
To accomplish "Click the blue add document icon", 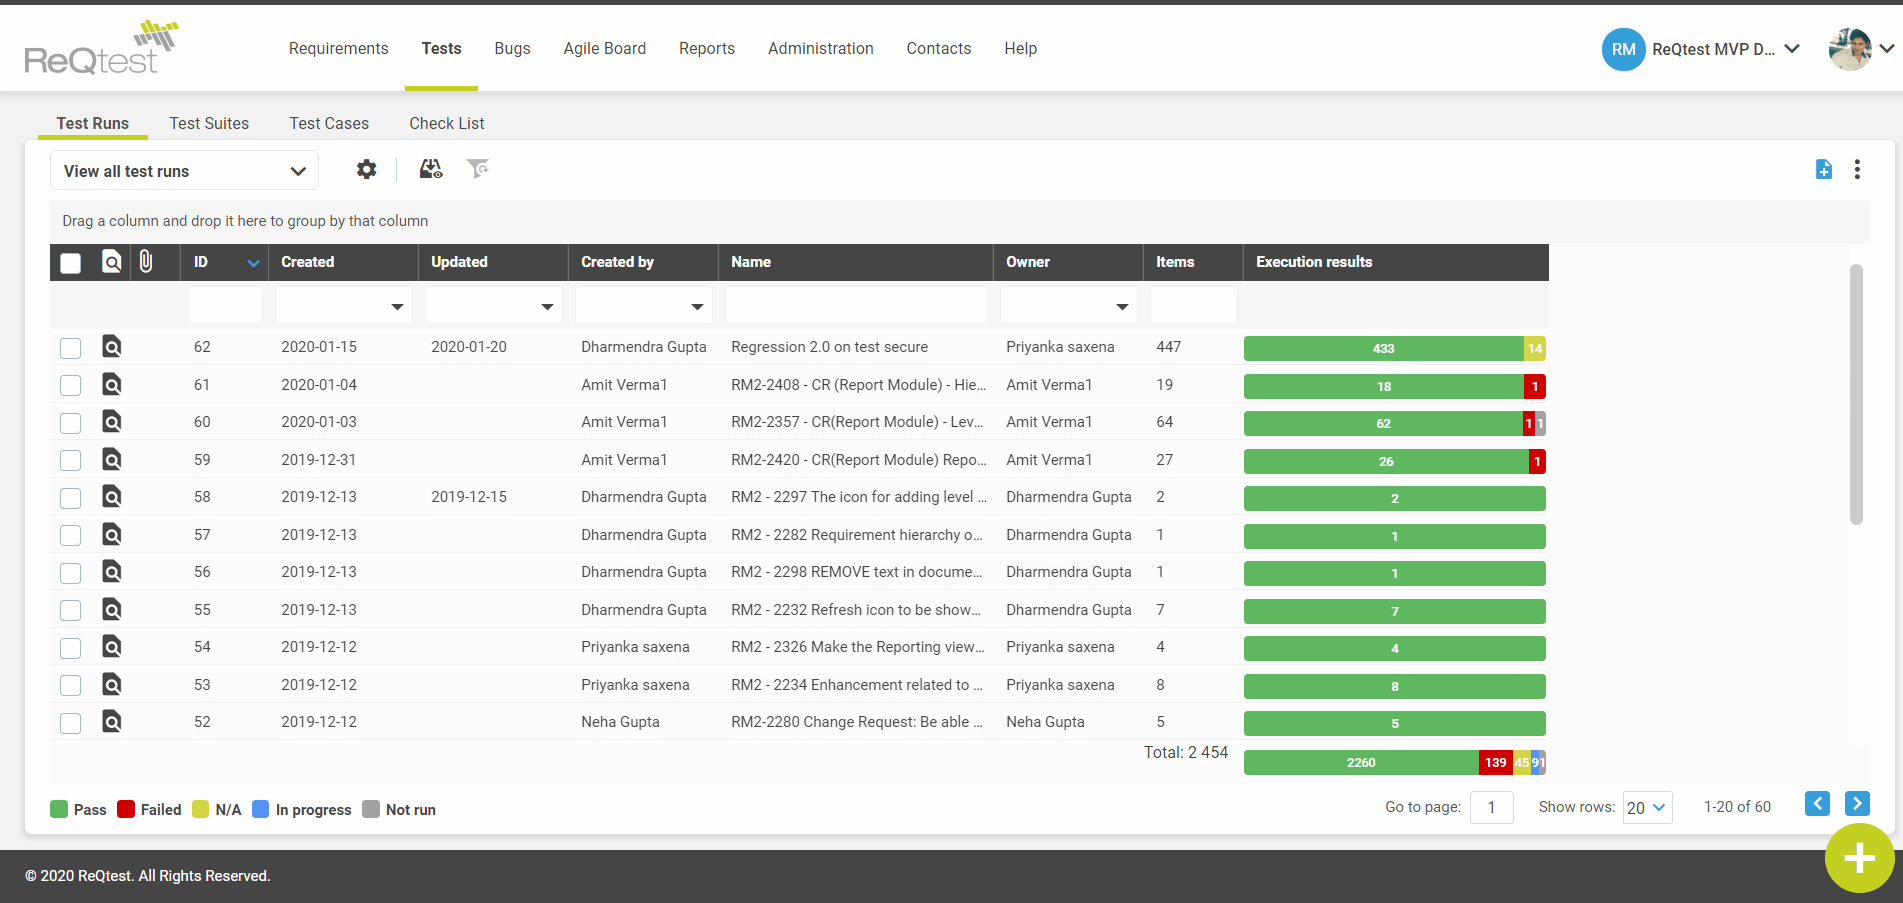I will [x=1823, y=170].
